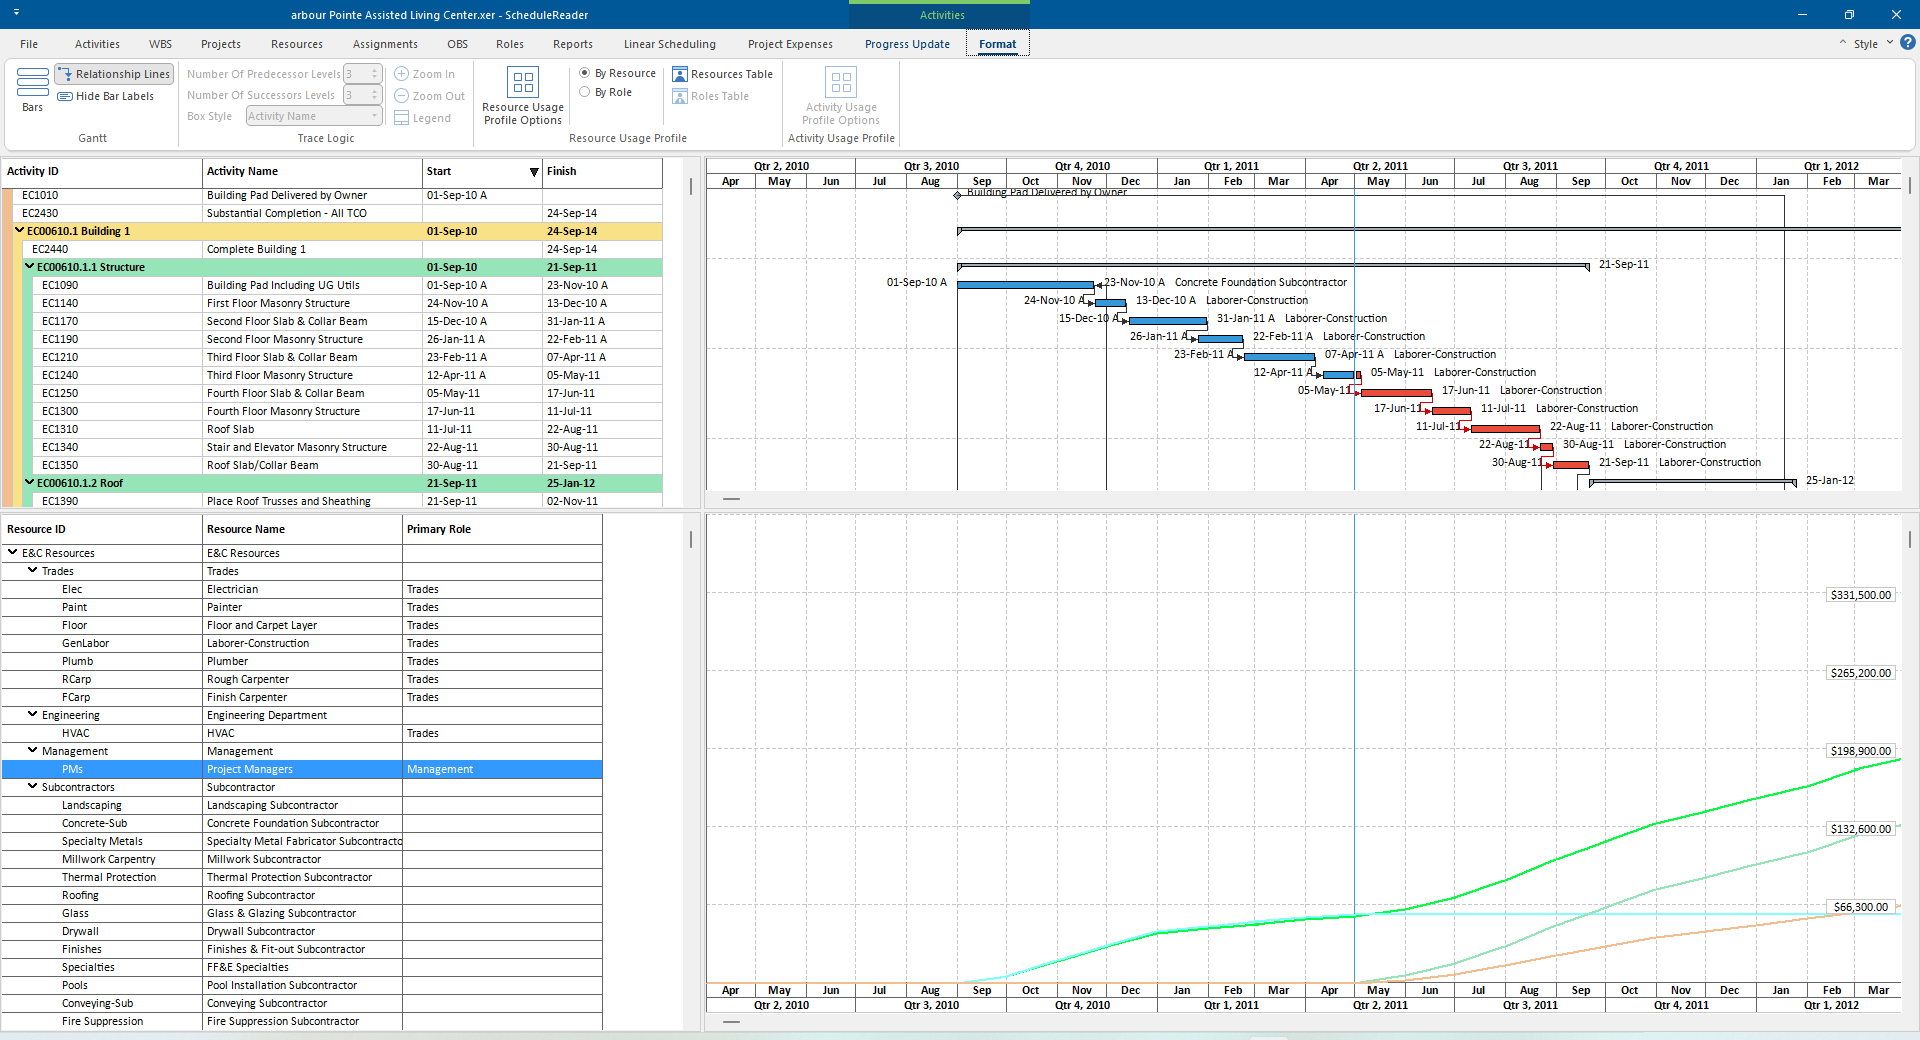Collapse the EC00610.1.1 Structure group
The width and height of the screenshot is (1920, 1040).
coord(29,267)
